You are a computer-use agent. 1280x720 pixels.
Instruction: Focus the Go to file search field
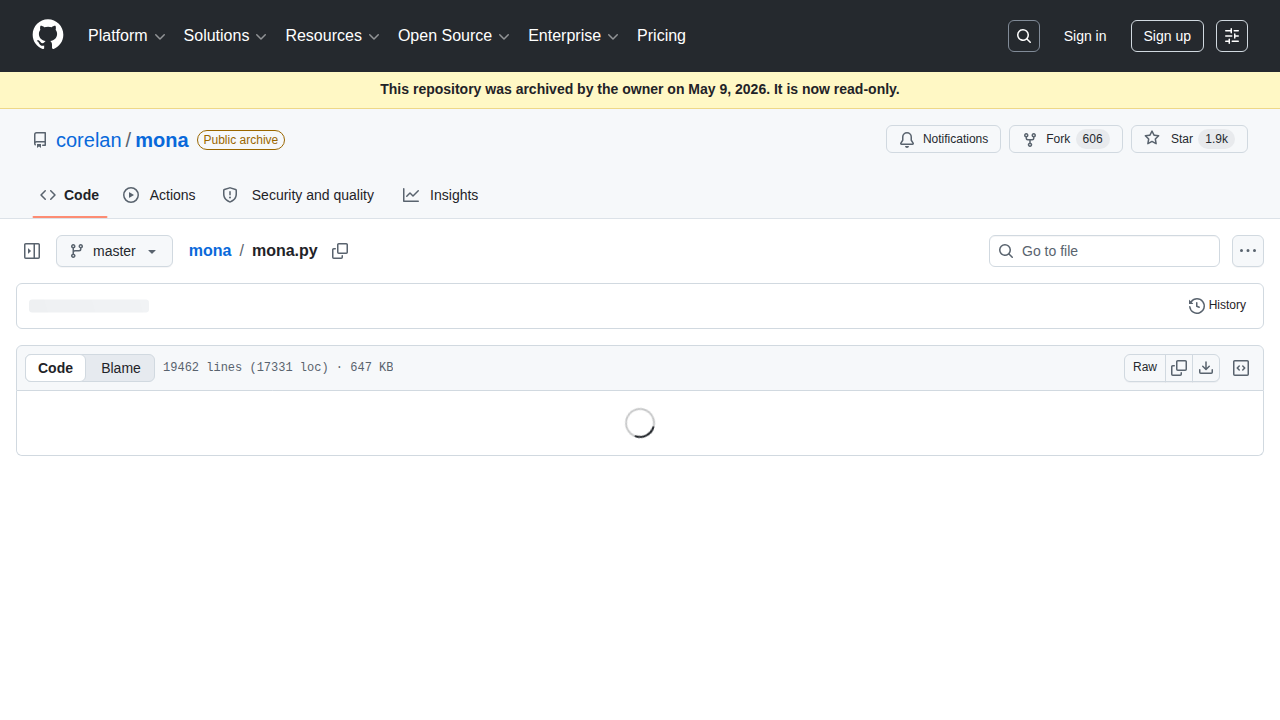point(1104,251)
